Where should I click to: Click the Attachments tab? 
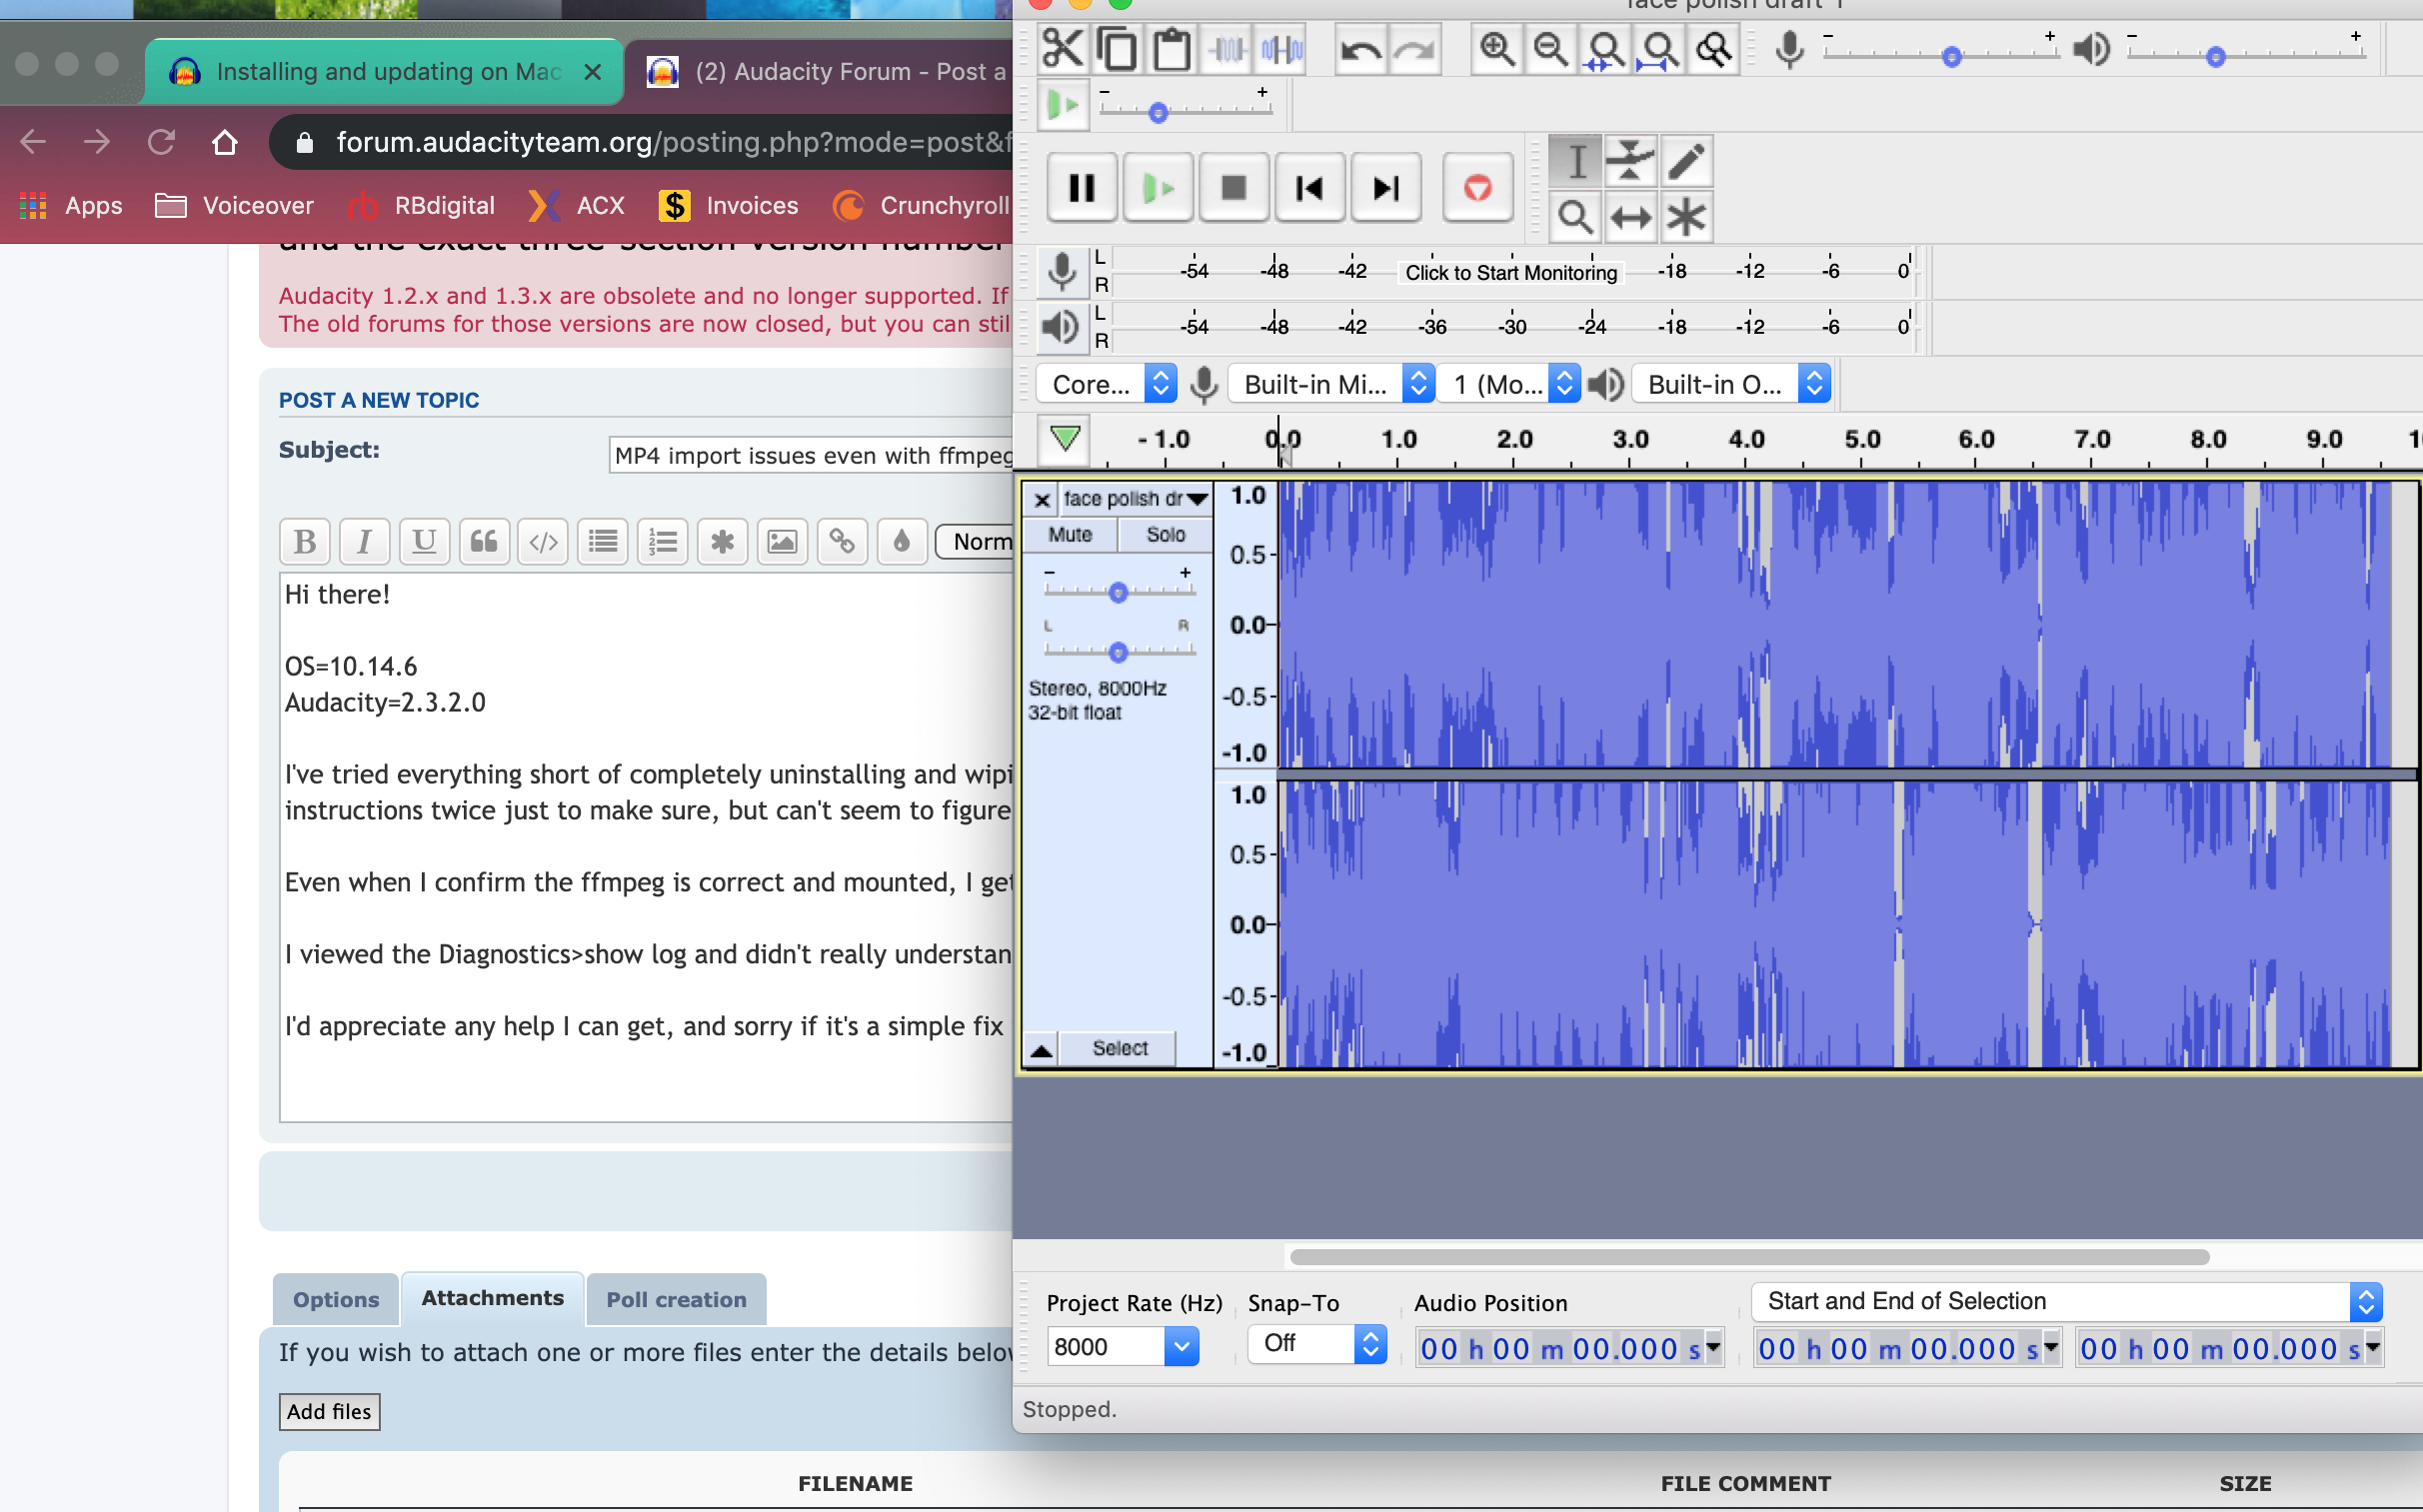[491, 1298]
